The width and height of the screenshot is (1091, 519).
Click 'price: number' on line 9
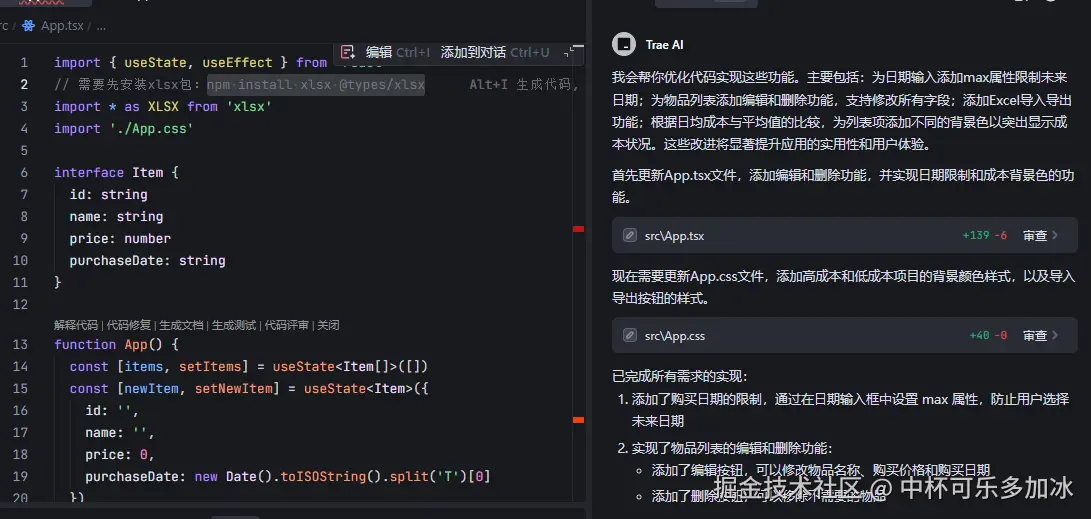120,239
